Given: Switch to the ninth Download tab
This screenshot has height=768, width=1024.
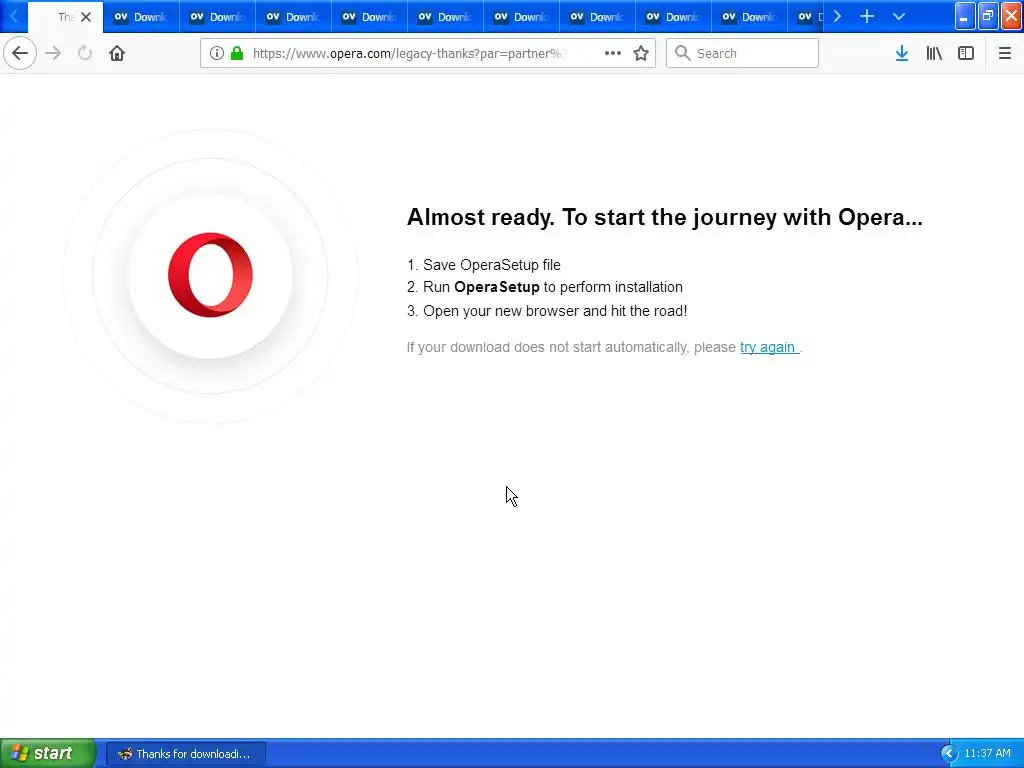Looking at the screenshot, I should 749,17.
